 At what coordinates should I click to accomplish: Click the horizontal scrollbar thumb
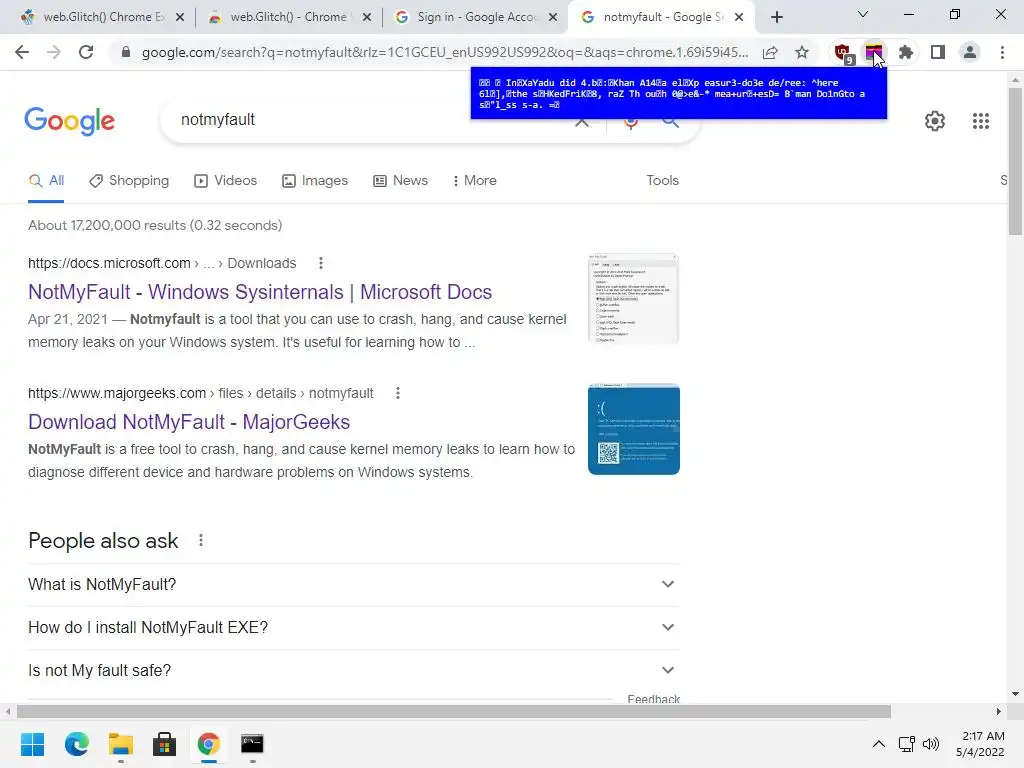click(454, 711)
